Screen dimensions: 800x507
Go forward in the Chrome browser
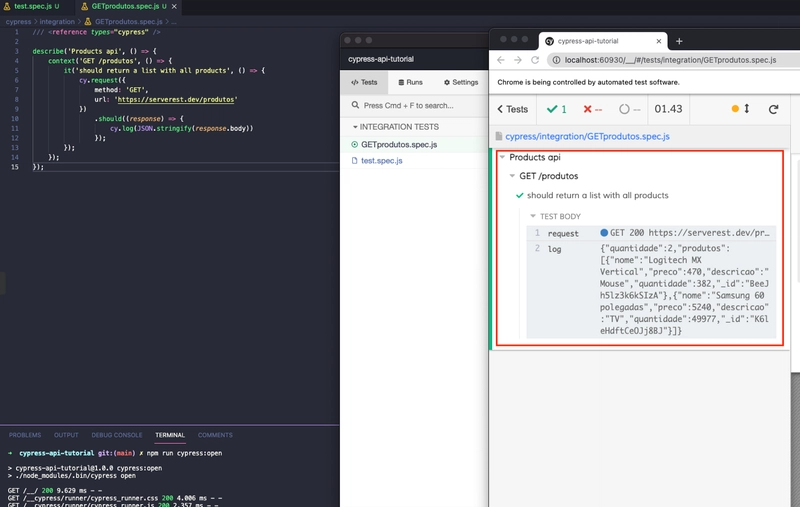tap(518, 60)
